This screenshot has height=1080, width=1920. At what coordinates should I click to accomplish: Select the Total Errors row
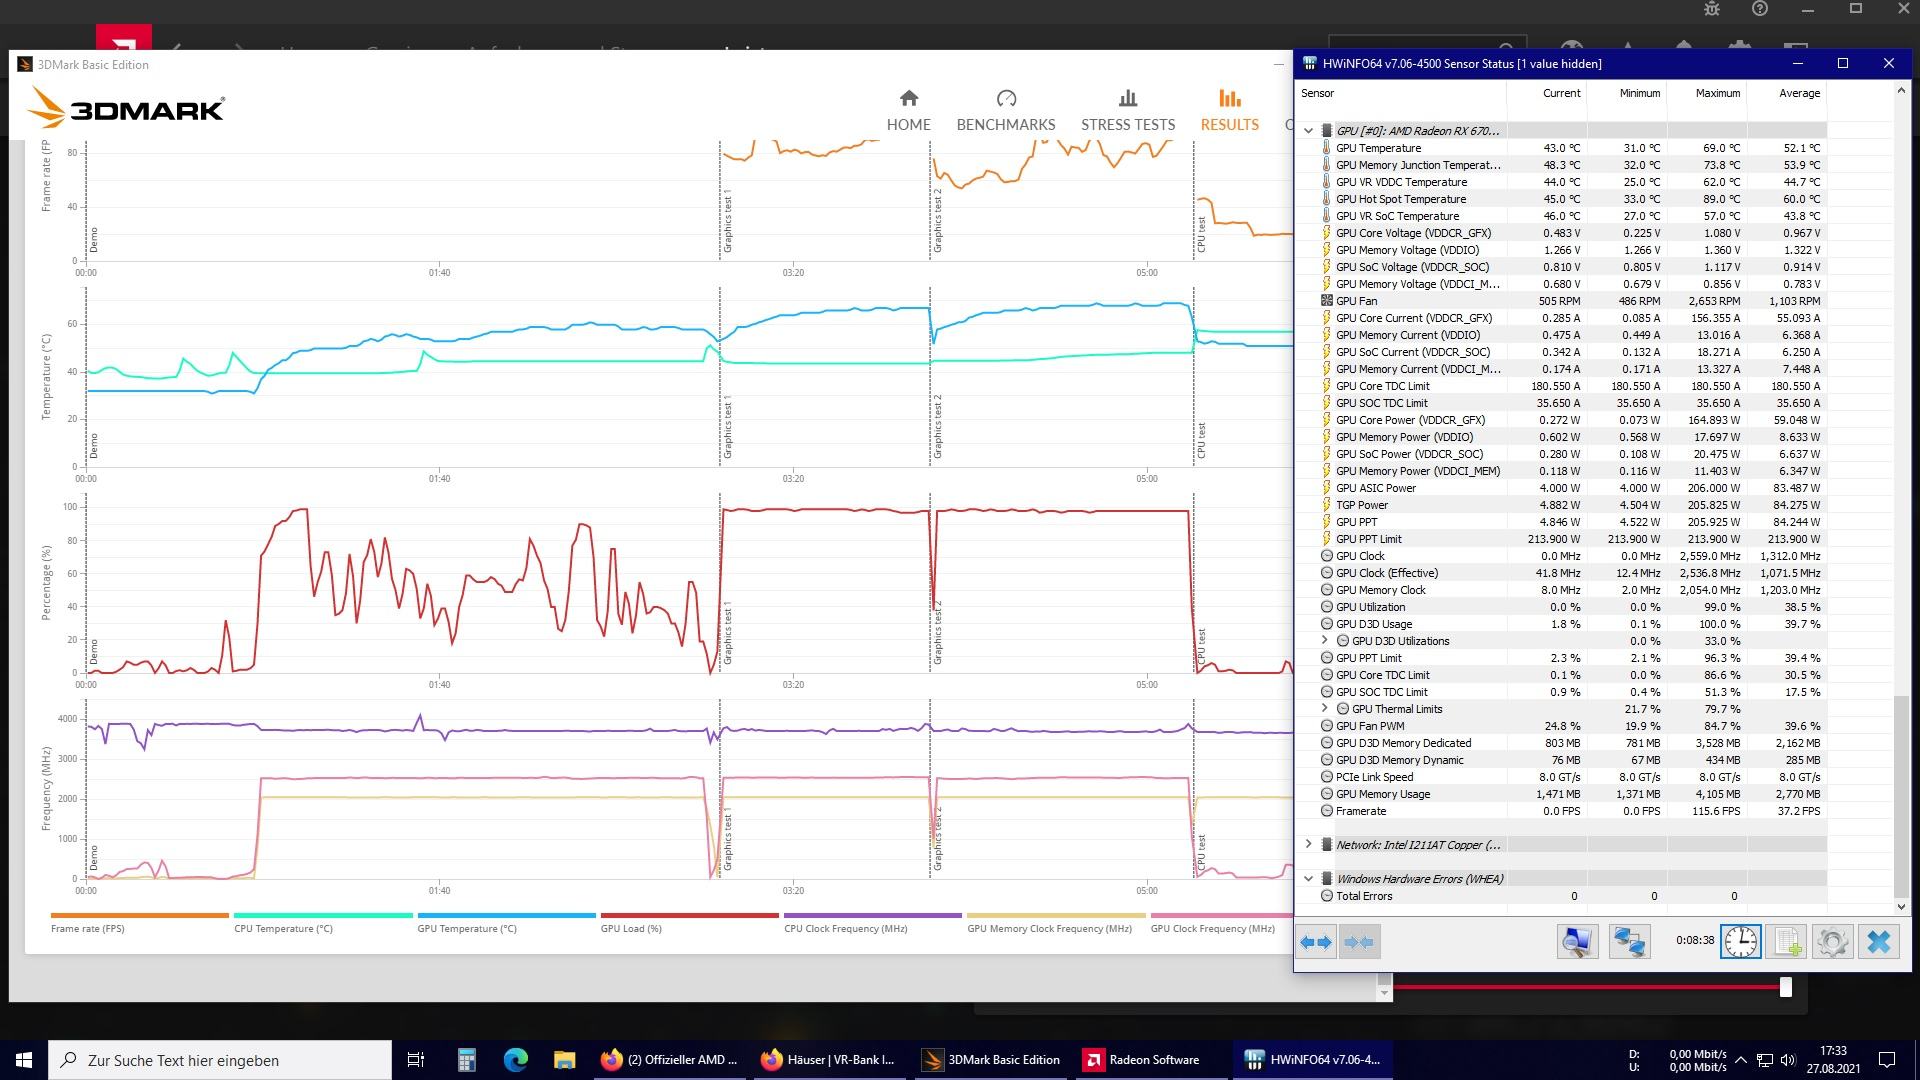[x=1561, y=896]
